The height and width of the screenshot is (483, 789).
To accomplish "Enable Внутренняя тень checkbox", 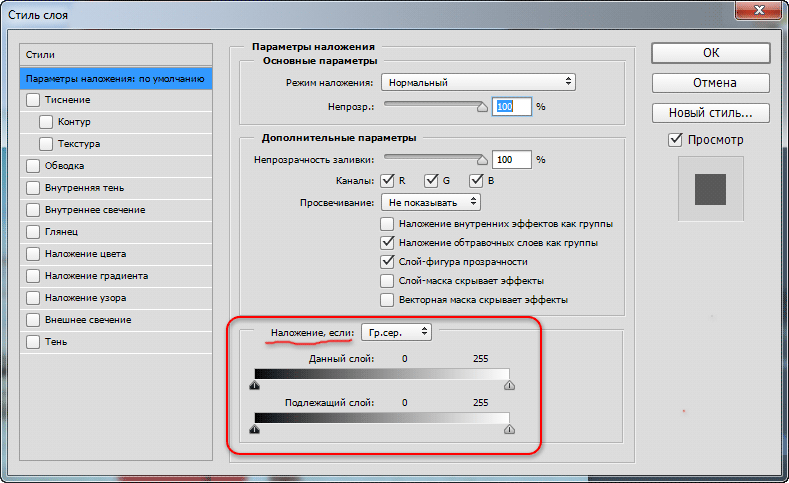I will [33, 188].
